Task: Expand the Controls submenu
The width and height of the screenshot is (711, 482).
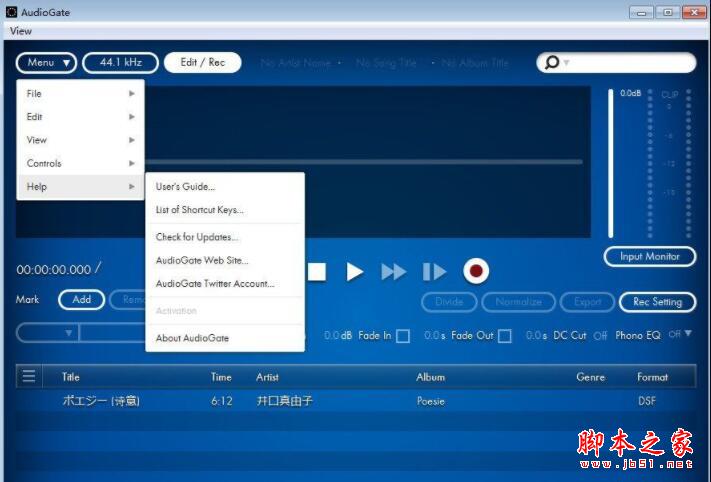Action: point(80,163)
